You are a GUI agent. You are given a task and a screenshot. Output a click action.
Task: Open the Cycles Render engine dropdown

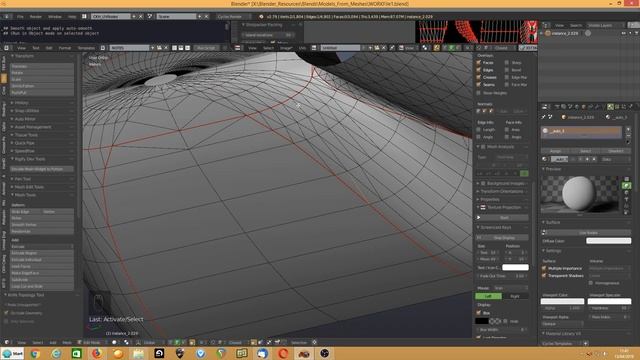(234, 17)
